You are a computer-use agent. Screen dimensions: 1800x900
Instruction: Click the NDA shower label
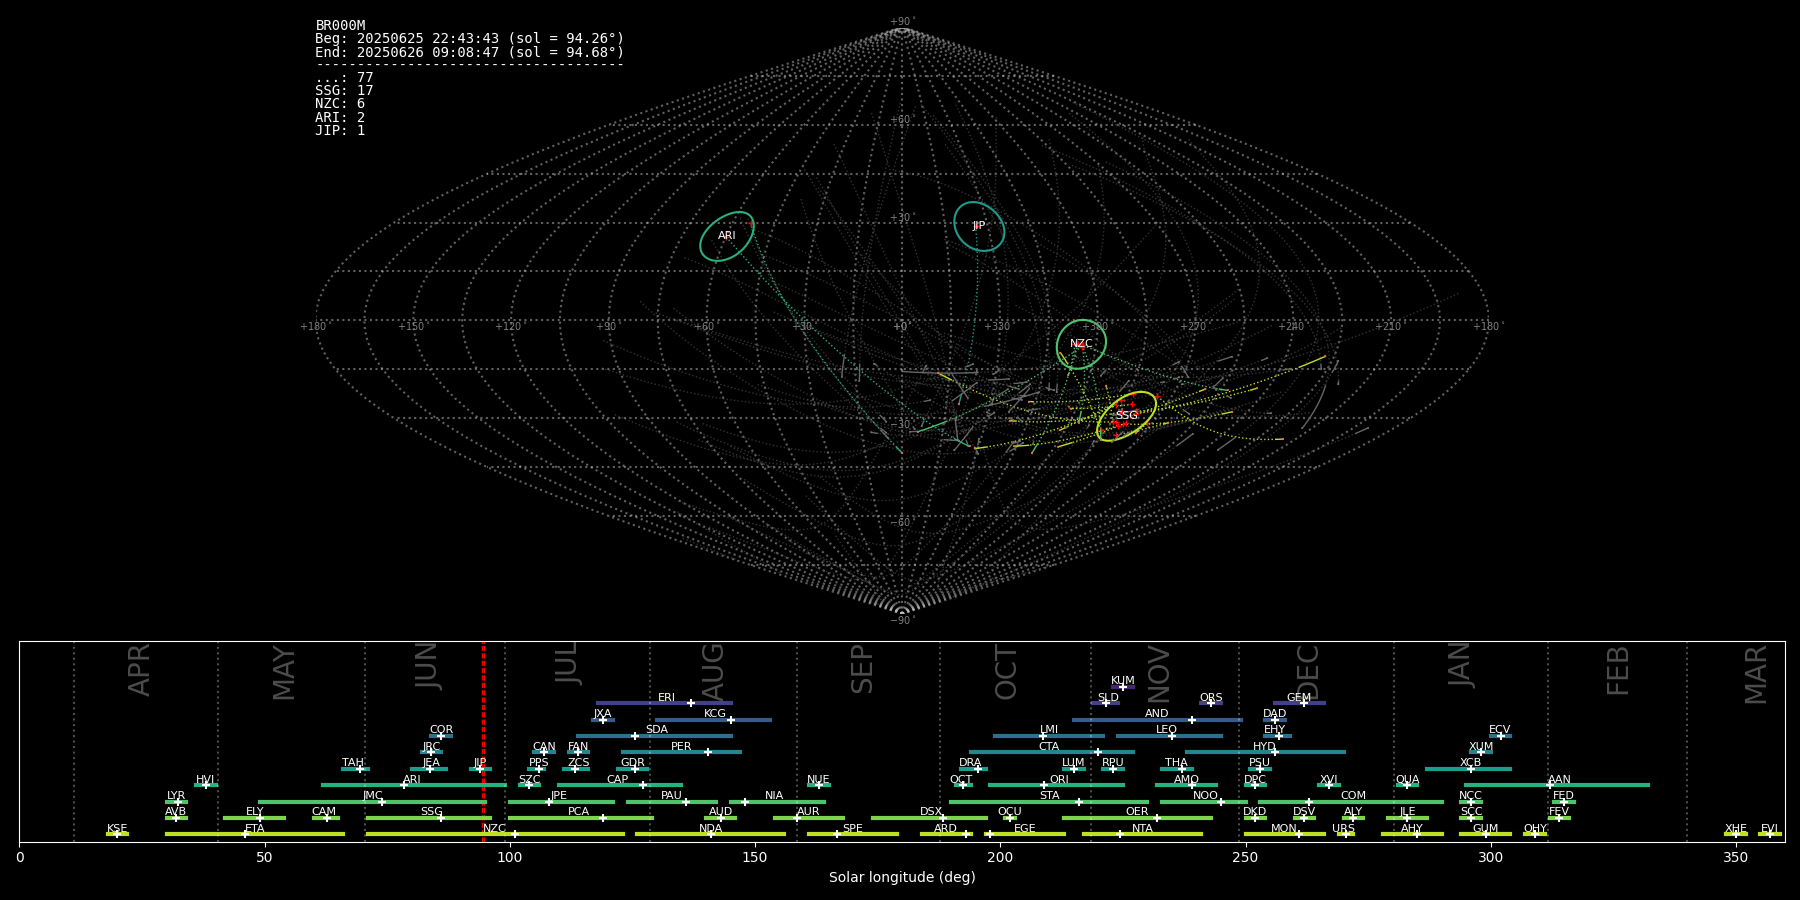click(x=711, y=829)
